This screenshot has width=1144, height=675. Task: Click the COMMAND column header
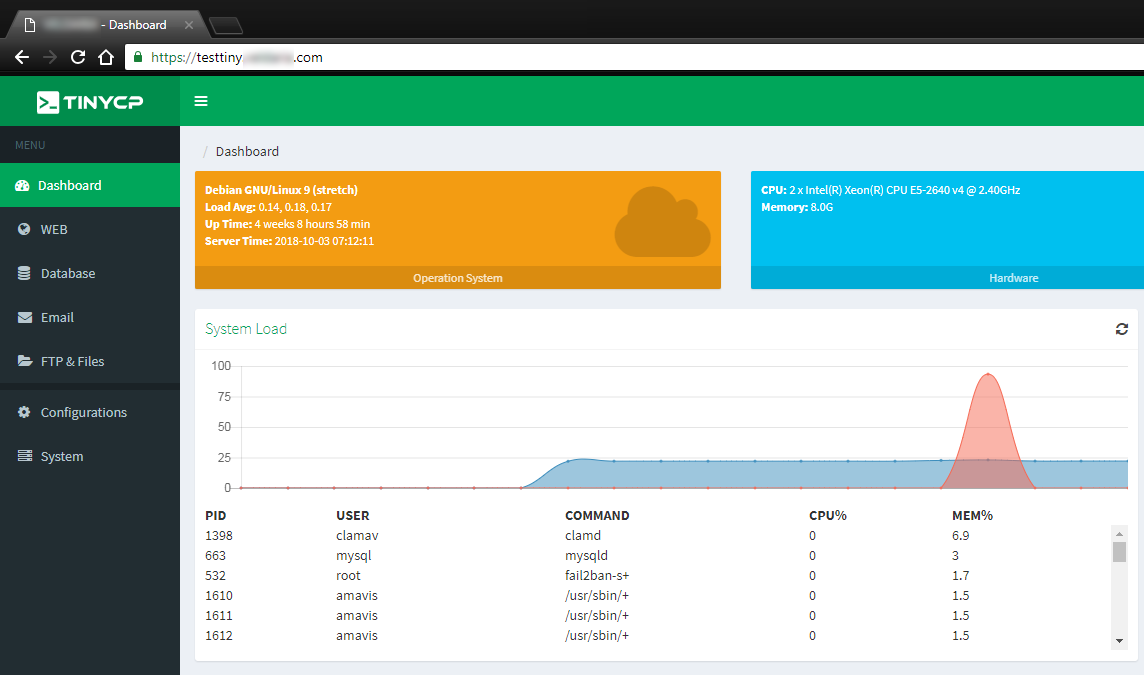pos(597,515)
